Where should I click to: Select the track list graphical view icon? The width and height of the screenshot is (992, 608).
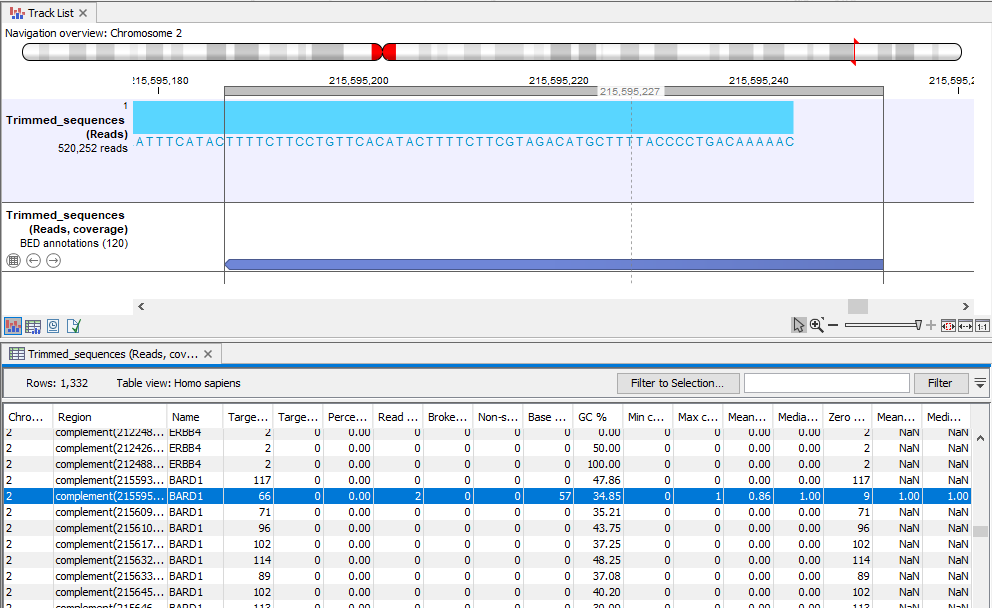point(14,326)
